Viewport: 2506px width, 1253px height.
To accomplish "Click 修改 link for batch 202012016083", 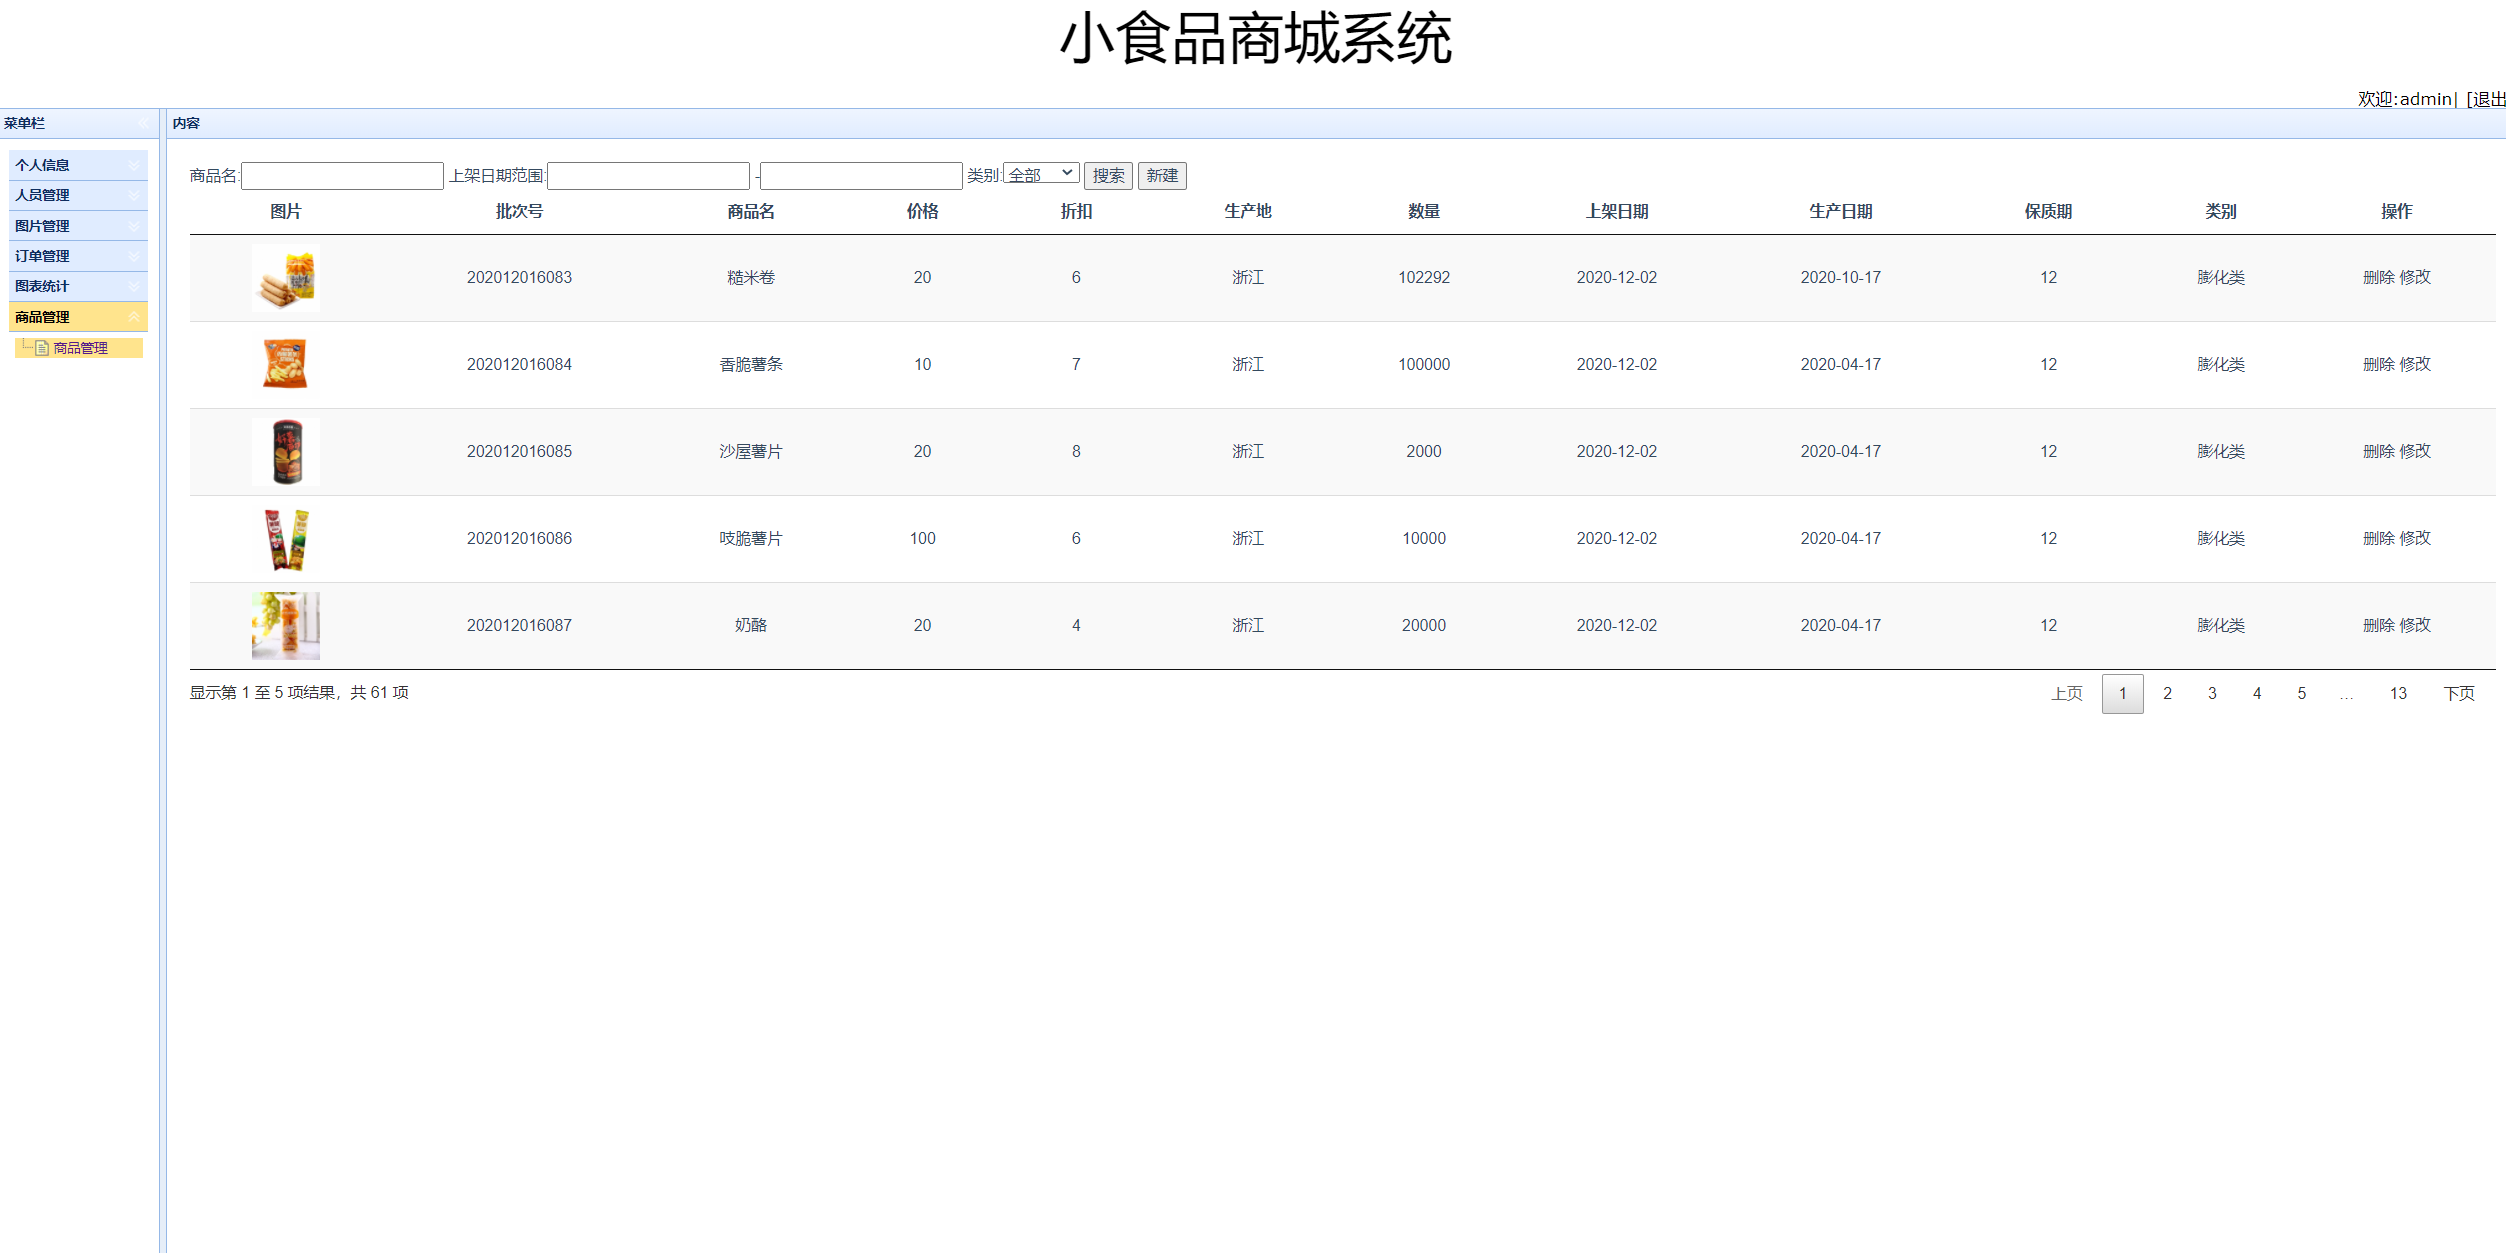I will click(x=2415, y=277).
